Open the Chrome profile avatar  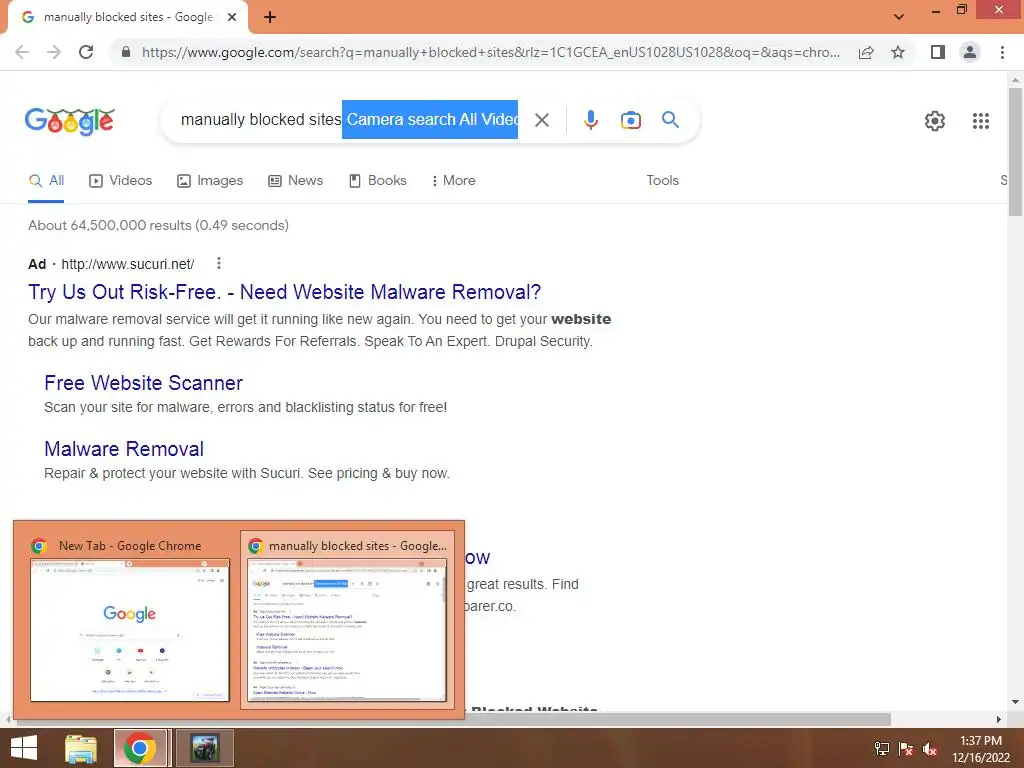pos(970,52)
